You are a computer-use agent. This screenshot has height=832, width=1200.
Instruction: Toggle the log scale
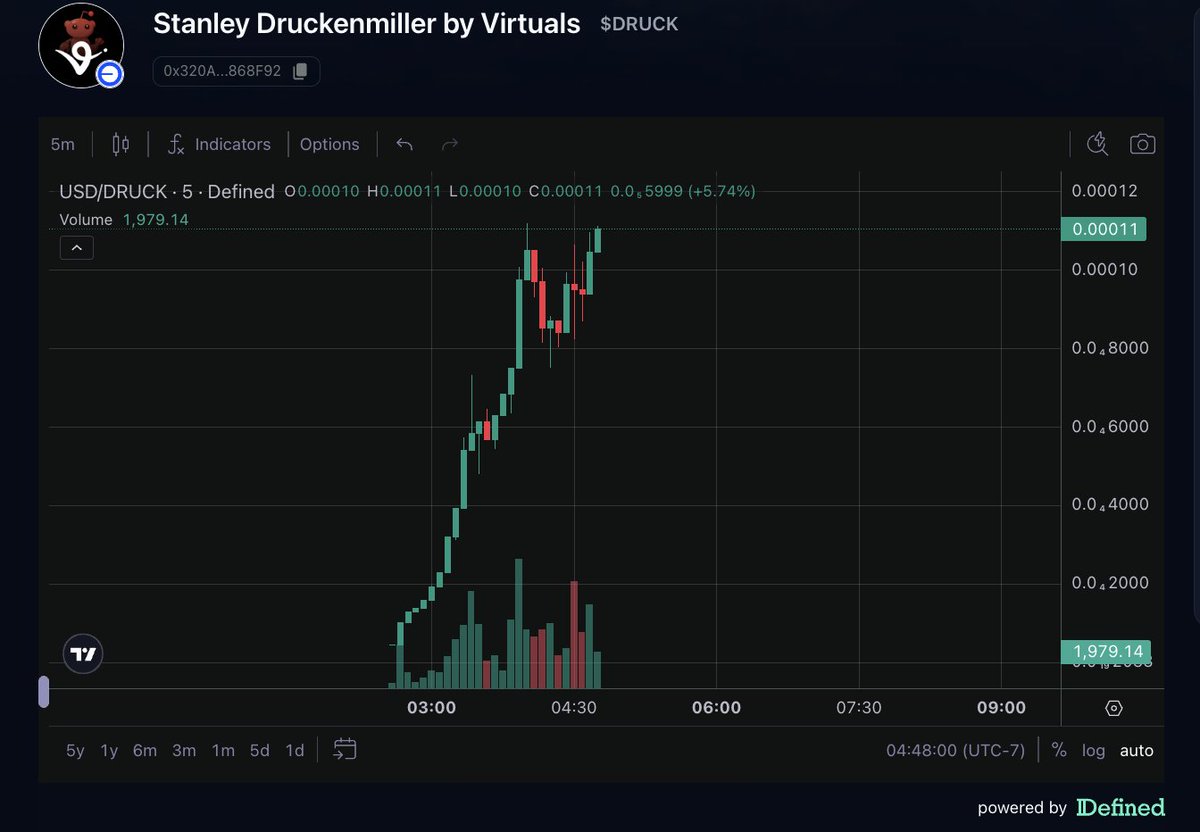pyautogui.click(x=1093, y=750)
